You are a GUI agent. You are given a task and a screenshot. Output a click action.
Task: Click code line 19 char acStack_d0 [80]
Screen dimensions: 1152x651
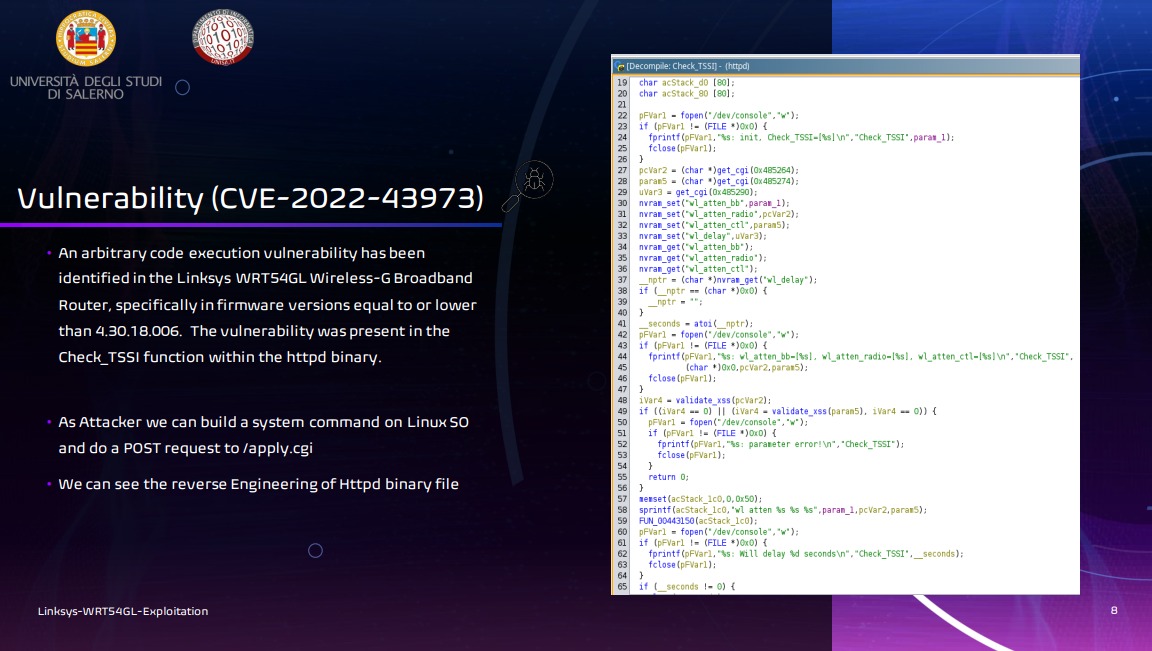pyautogui.click(x=686, y=83)
